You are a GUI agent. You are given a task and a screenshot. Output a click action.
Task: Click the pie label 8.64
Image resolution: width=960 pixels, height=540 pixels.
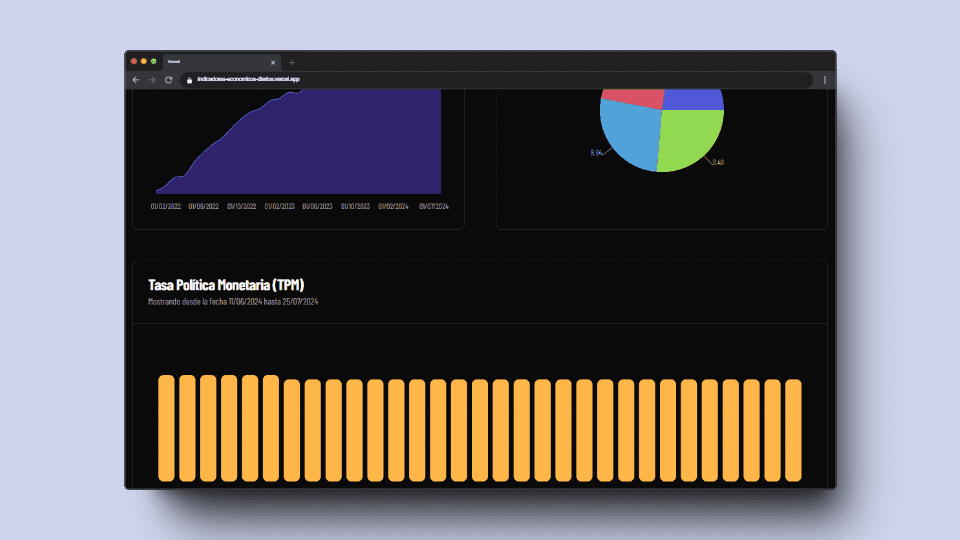coord(596,152)
